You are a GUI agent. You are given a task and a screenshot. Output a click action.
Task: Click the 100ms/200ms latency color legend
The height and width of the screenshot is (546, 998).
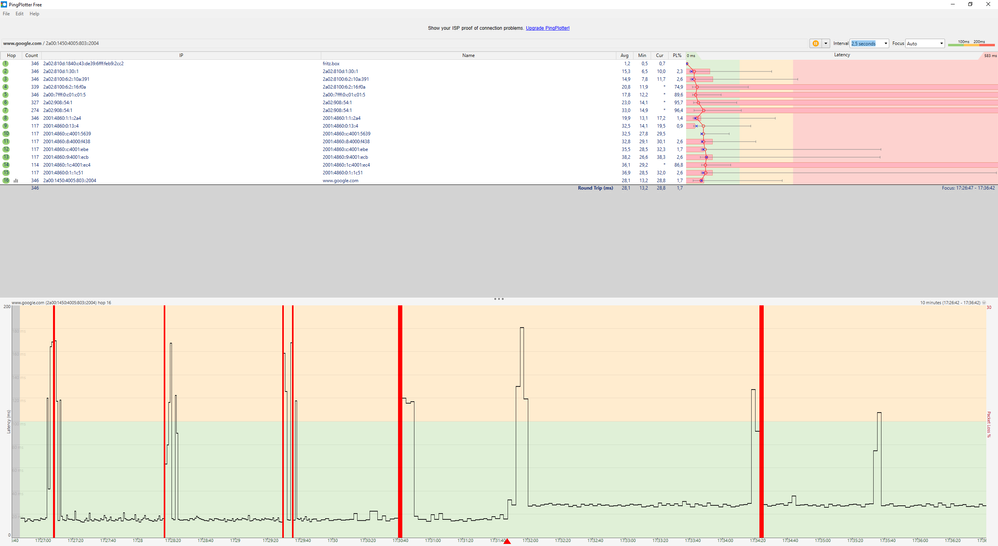point(971,43)
